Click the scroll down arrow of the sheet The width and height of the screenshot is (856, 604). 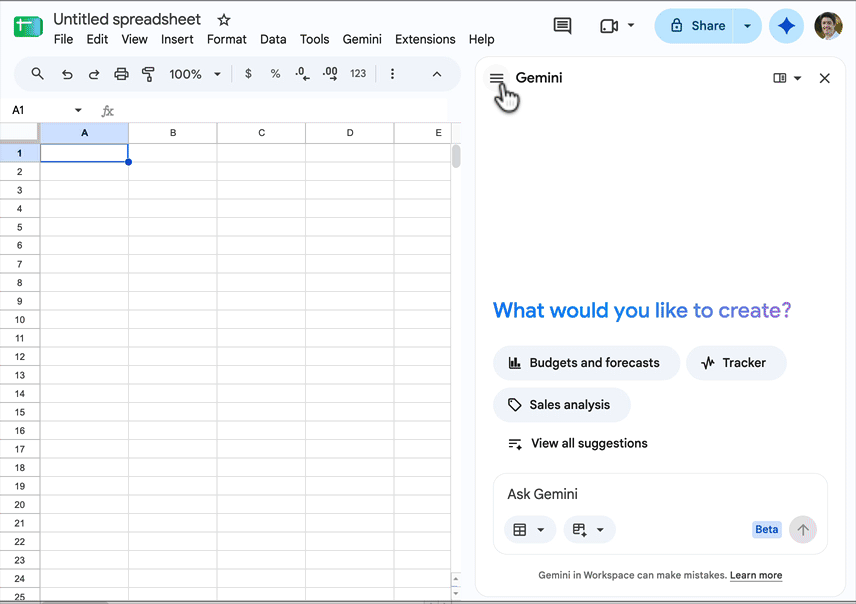456,593
